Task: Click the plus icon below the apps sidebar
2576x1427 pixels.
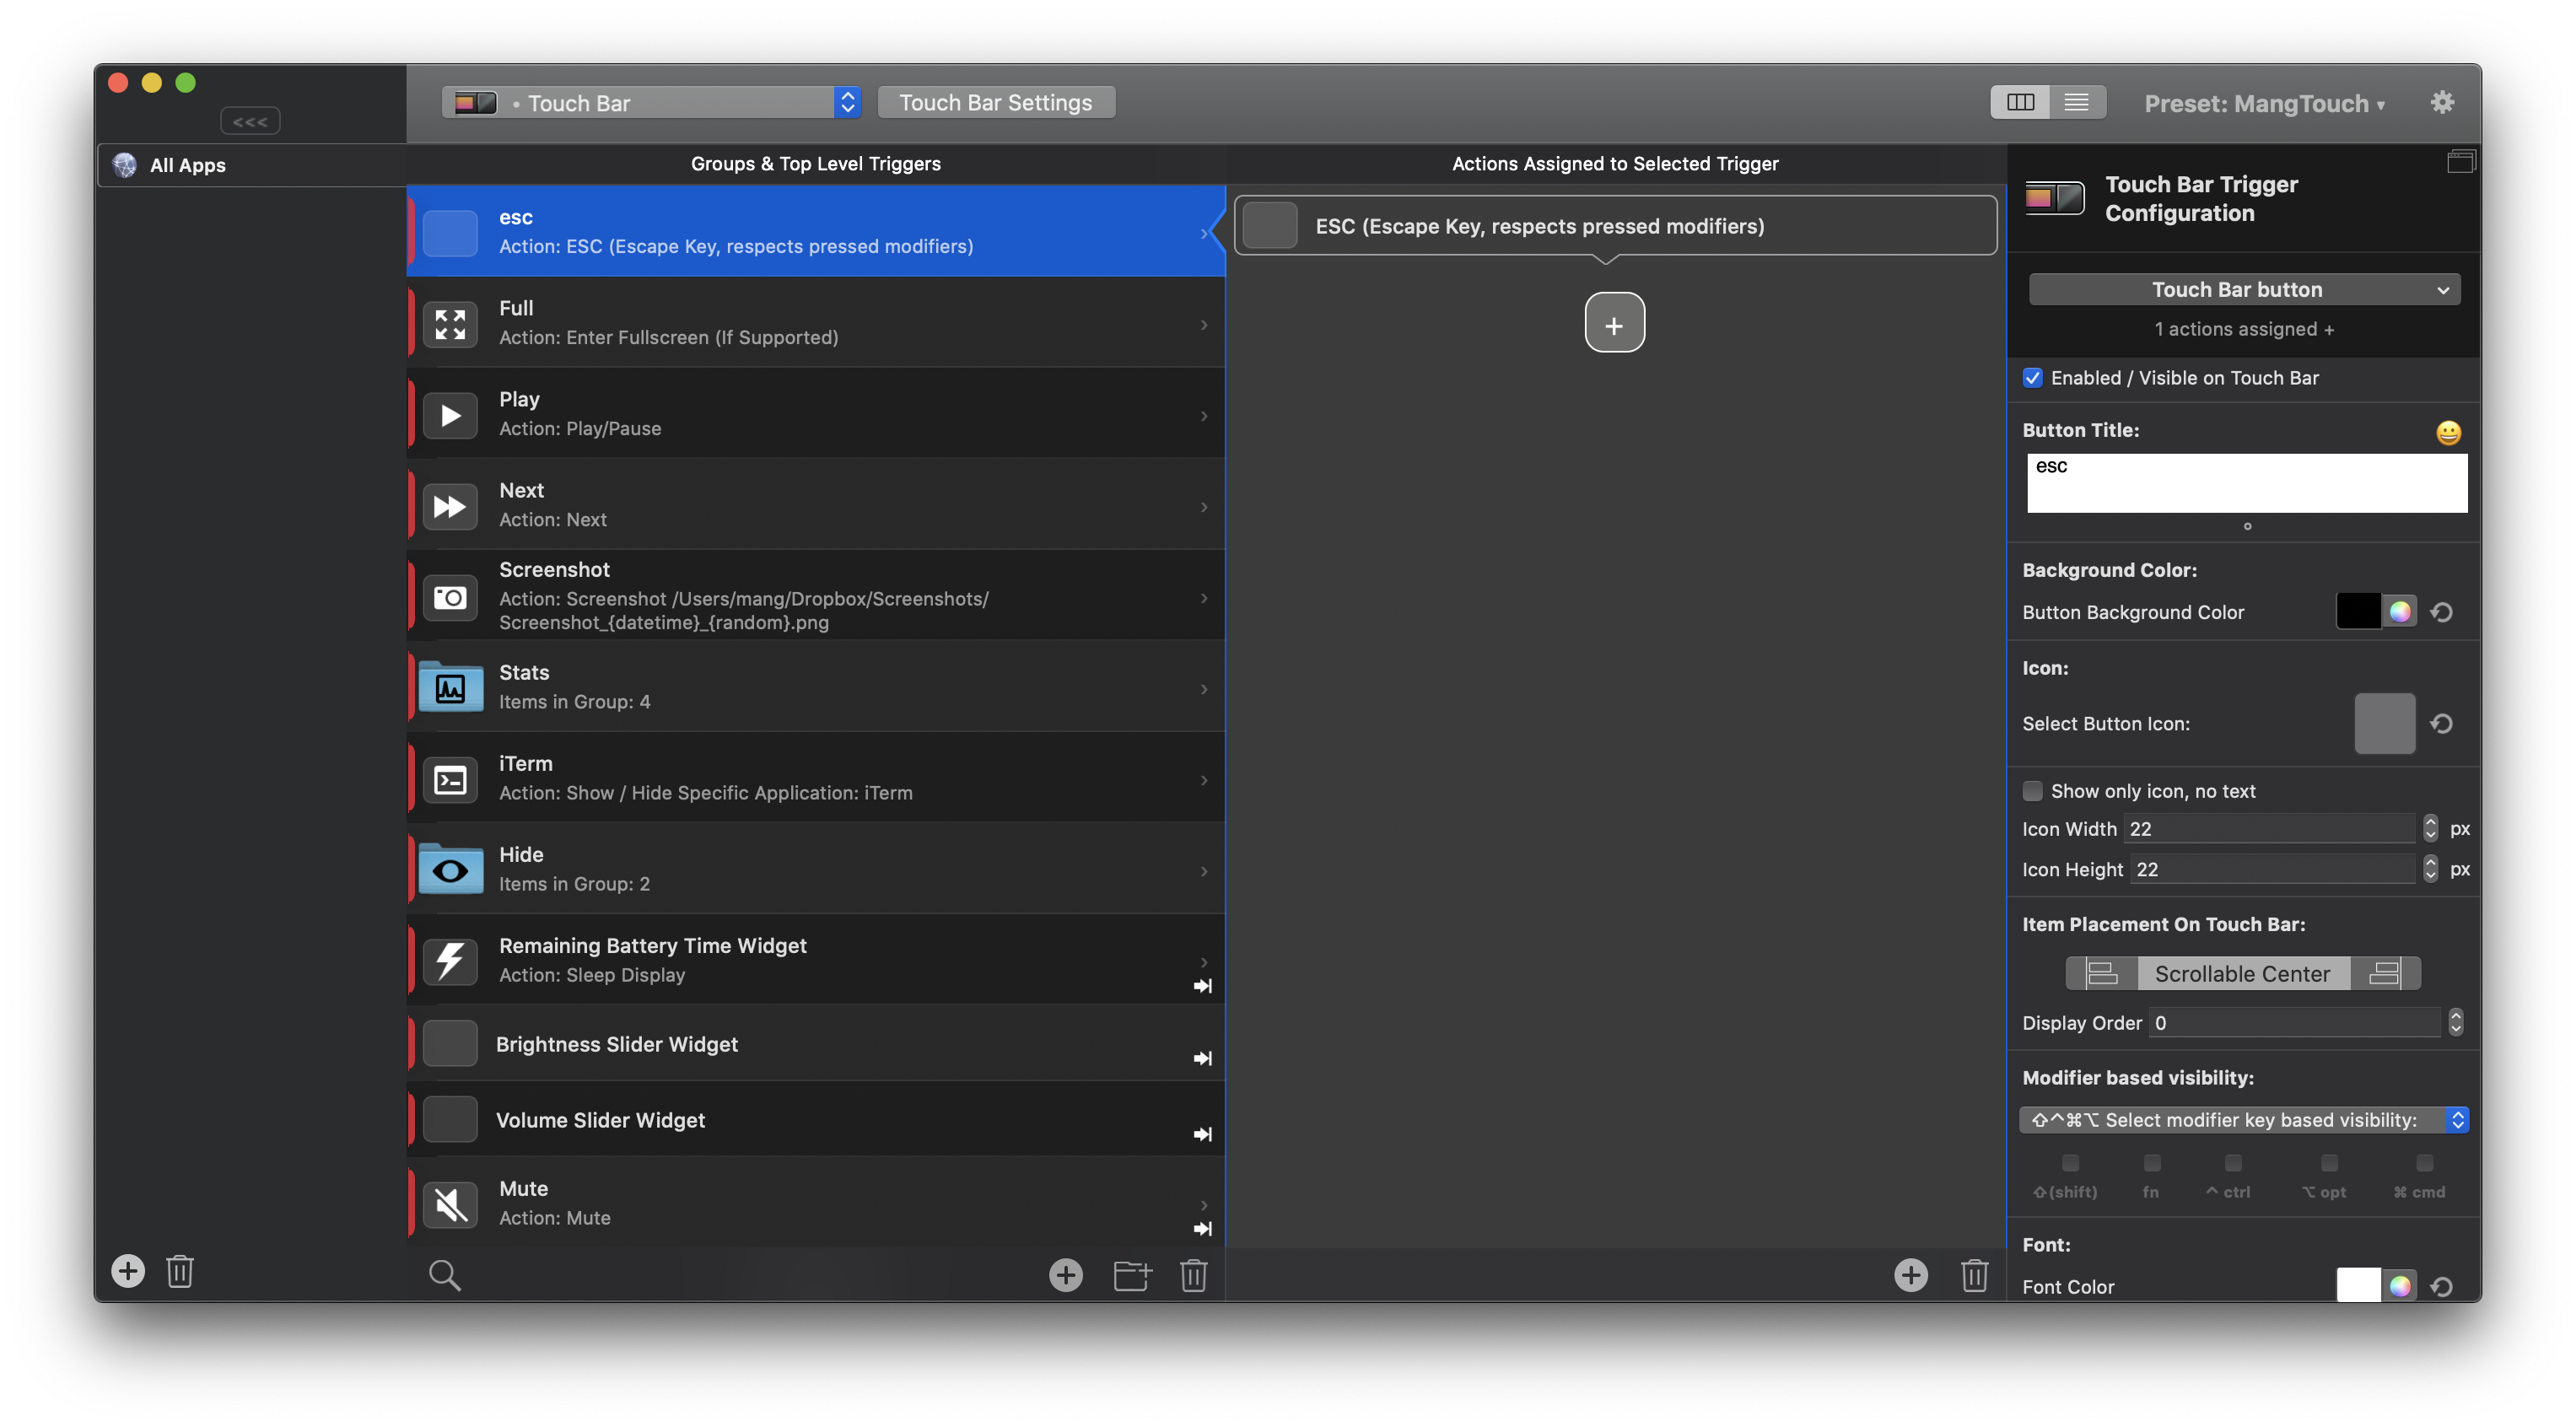Action: click(128, 1271)
